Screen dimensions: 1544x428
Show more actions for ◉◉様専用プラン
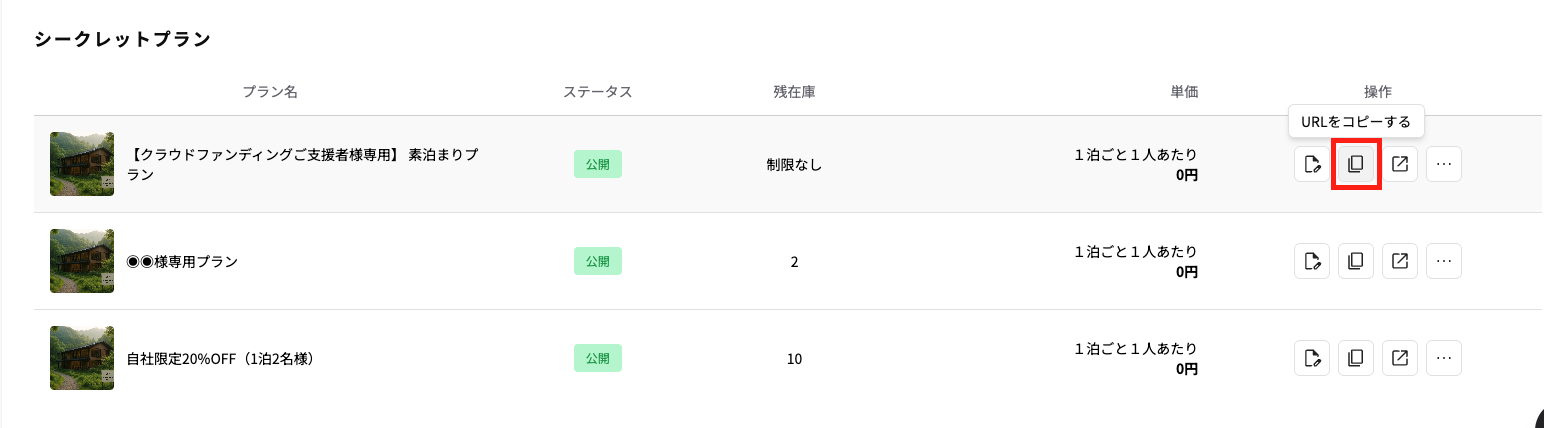point(1444,261)
